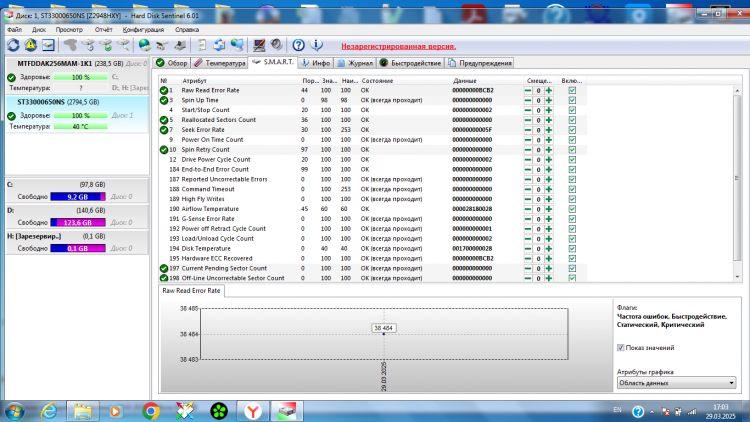Click the disk with green check icon
750x422 pixels.
106,45
